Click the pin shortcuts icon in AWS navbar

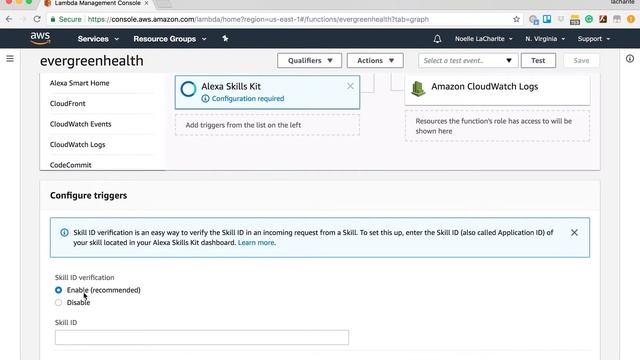[x=225, y=38]
